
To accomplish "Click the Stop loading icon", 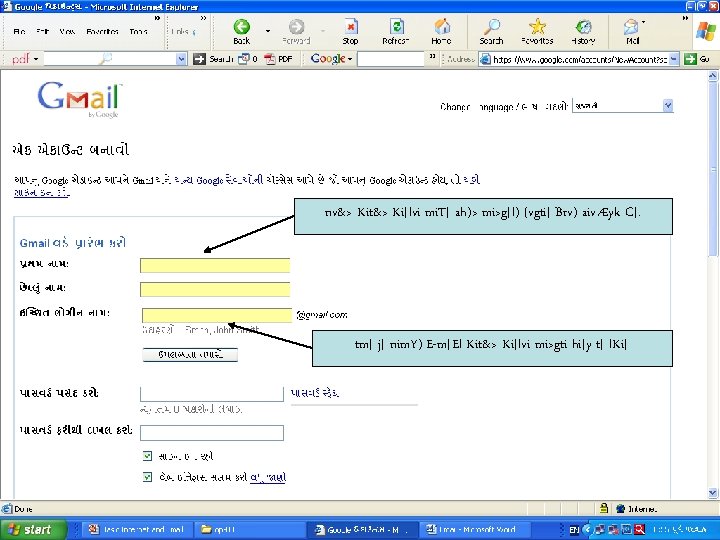I will (351, 27).
